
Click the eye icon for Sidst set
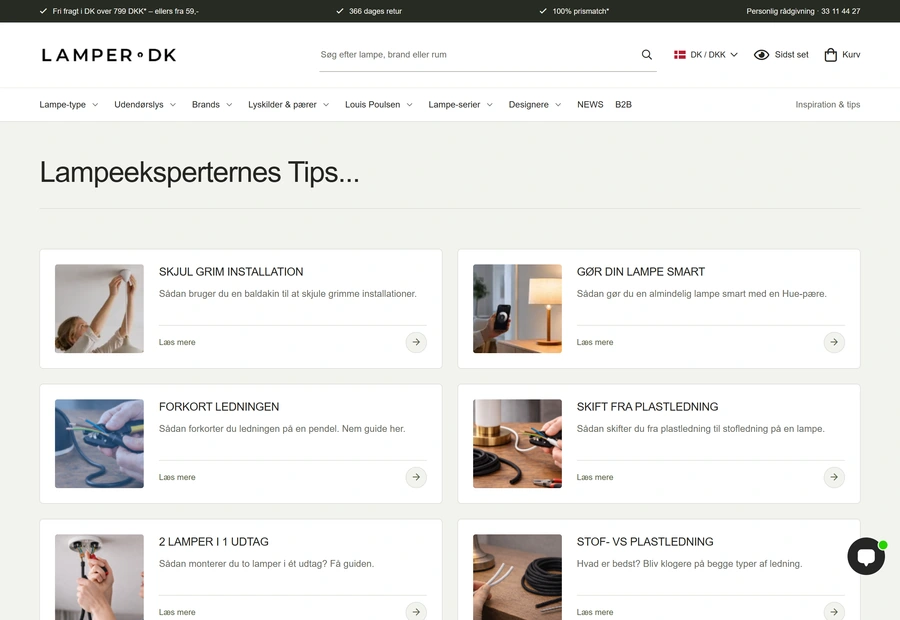pos(761,55)
